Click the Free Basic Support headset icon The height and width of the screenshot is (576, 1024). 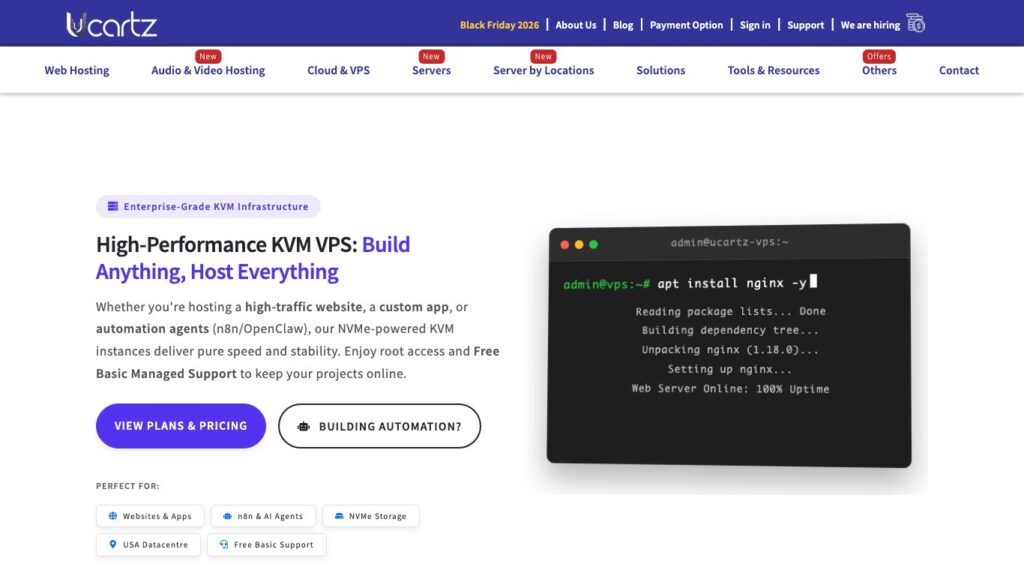(224, 545)
